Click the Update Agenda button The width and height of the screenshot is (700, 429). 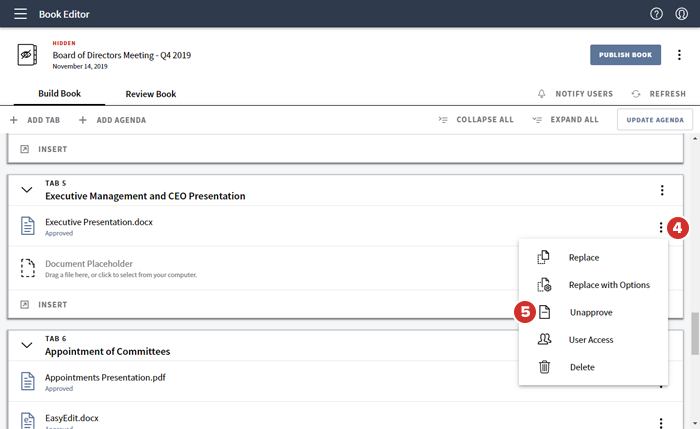point(654,120)
